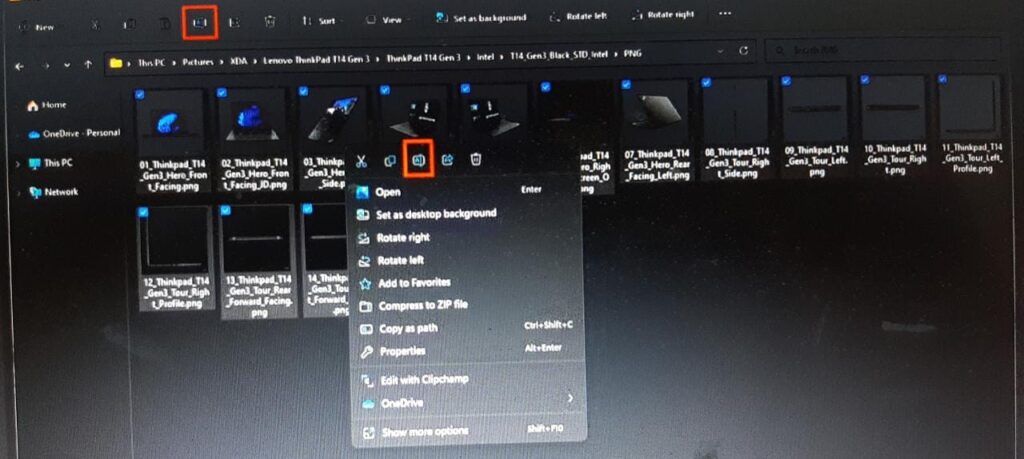This screenshot has width=1024, height=459.
Task: Click the breadcrumb chevron after This PC
Action: point(173,63)
